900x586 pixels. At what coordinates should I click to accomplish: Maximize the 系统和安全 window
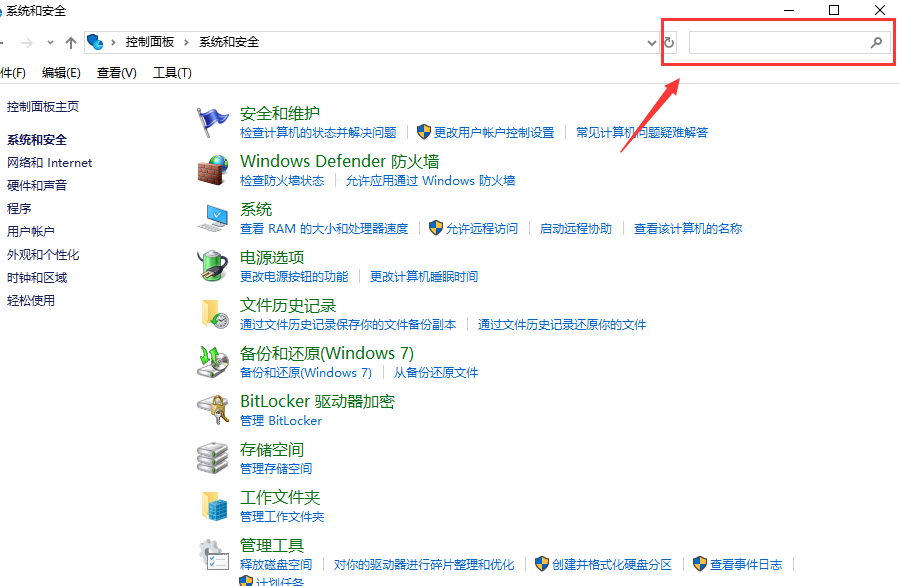(834, 10)
